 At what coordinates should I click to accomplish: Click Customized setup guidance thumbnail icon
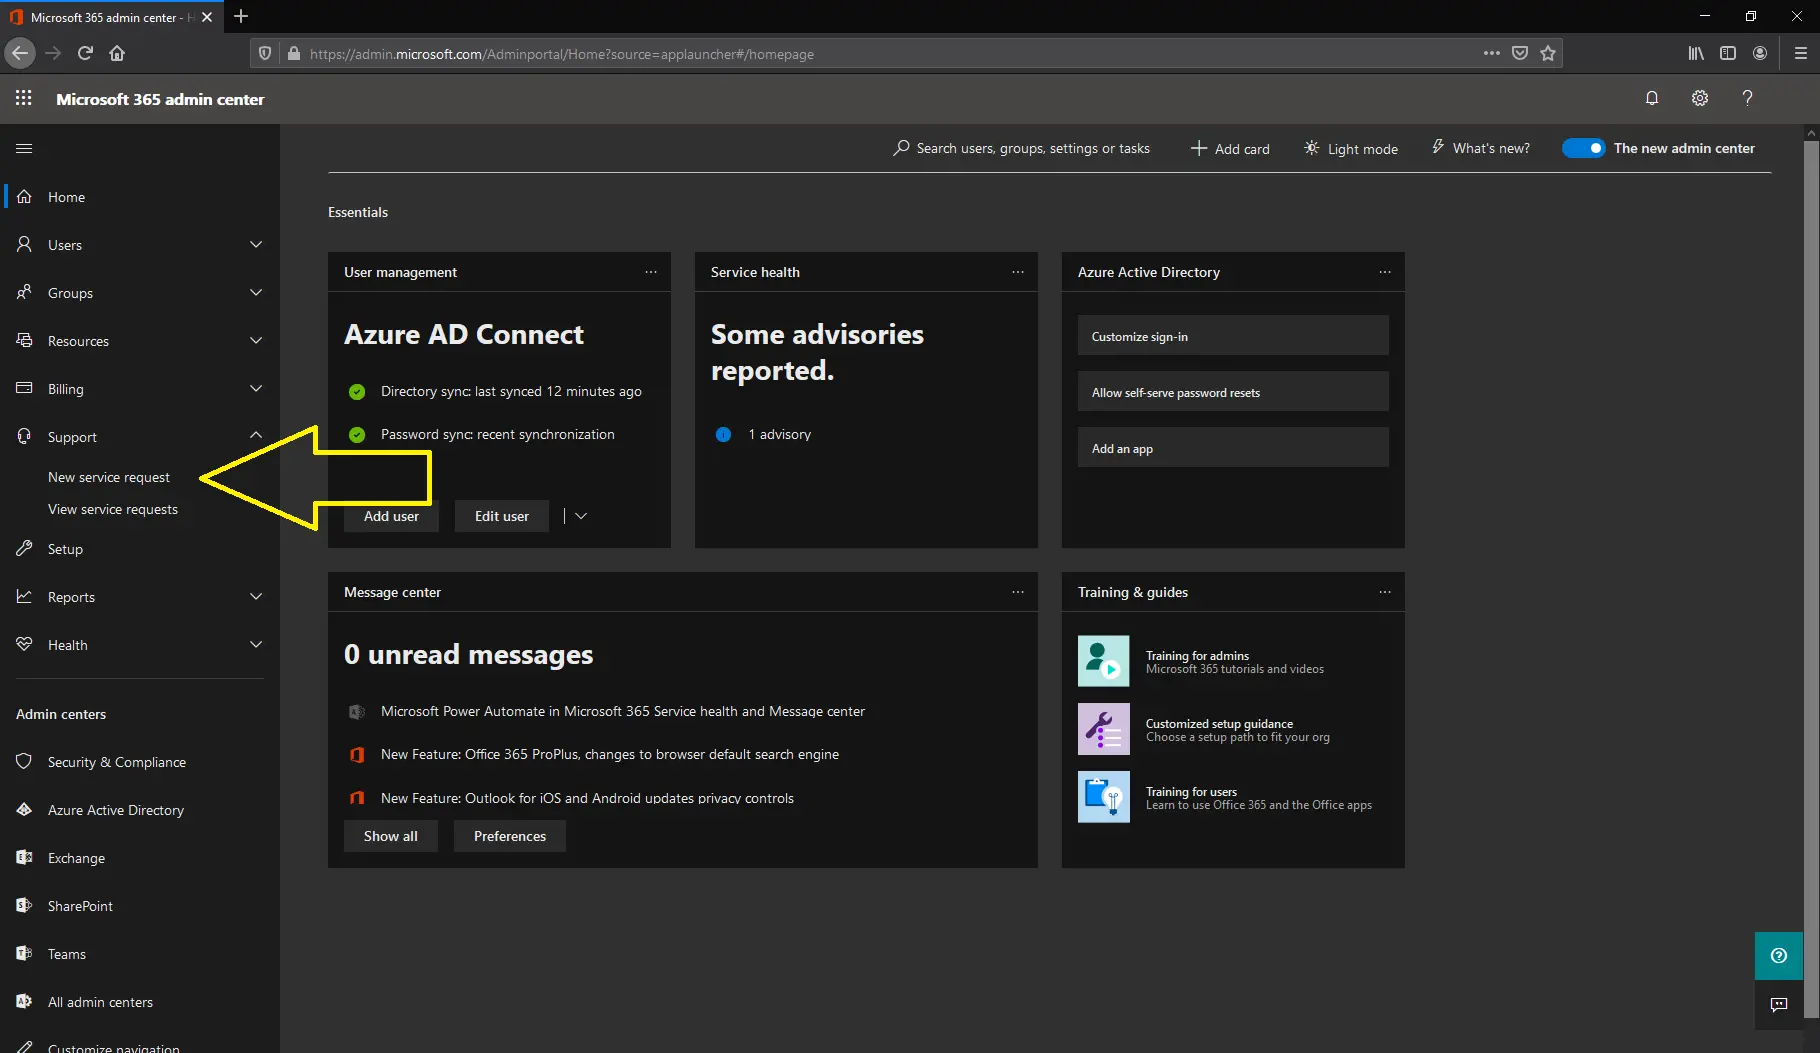coord(1104,729)
